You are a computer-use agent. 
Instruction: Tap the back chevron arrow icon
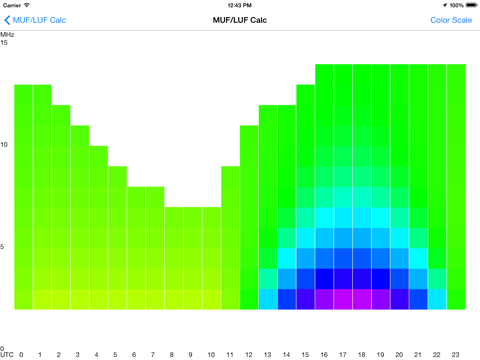[7, 20]
